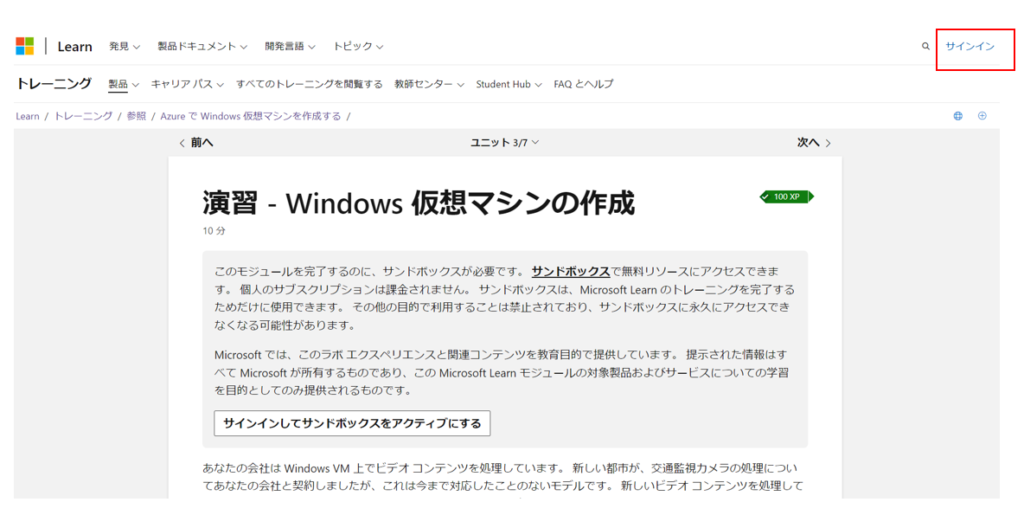Expand the 教師センター dropdown
Viewport: 1024px width, 515px height.
(x=429, y=84)
